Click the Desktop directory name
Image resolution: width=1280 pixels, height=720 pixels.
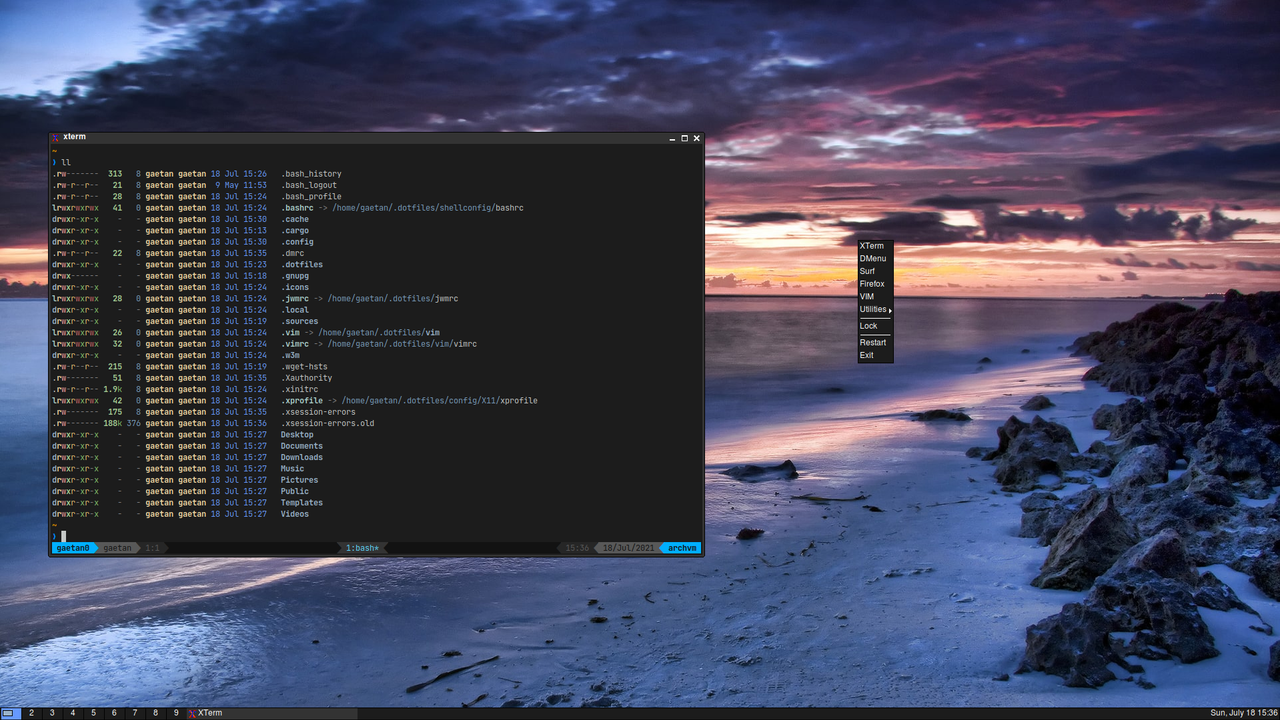point(297,435)
